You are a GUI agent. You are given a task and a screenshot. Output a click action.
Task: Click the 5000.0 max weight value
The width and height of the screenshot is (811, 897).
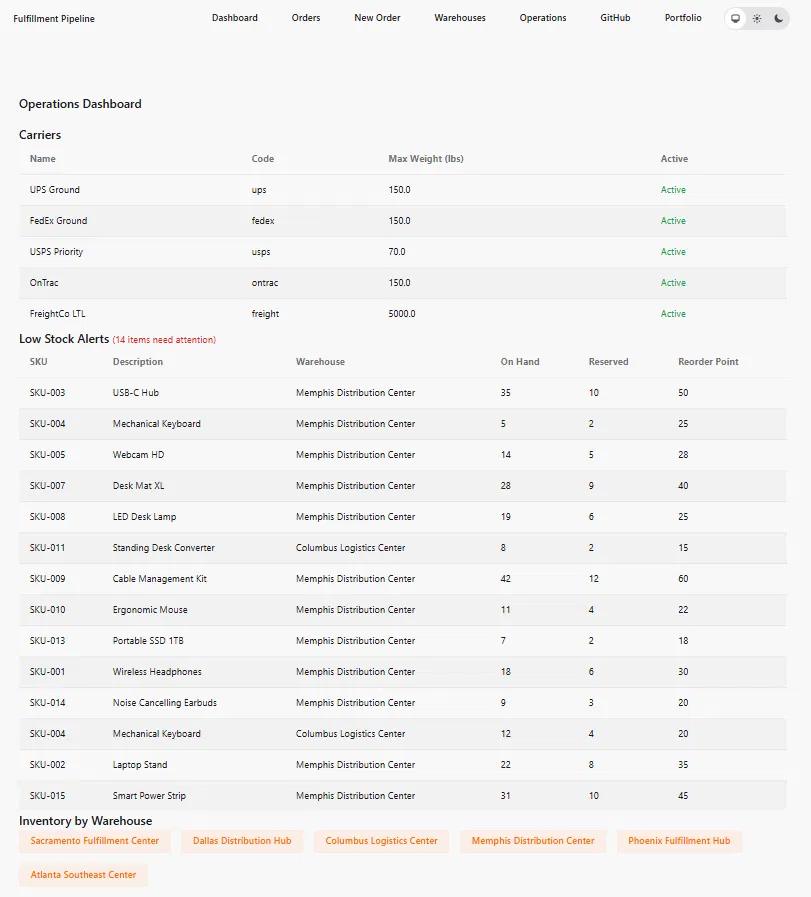[401, 313]
